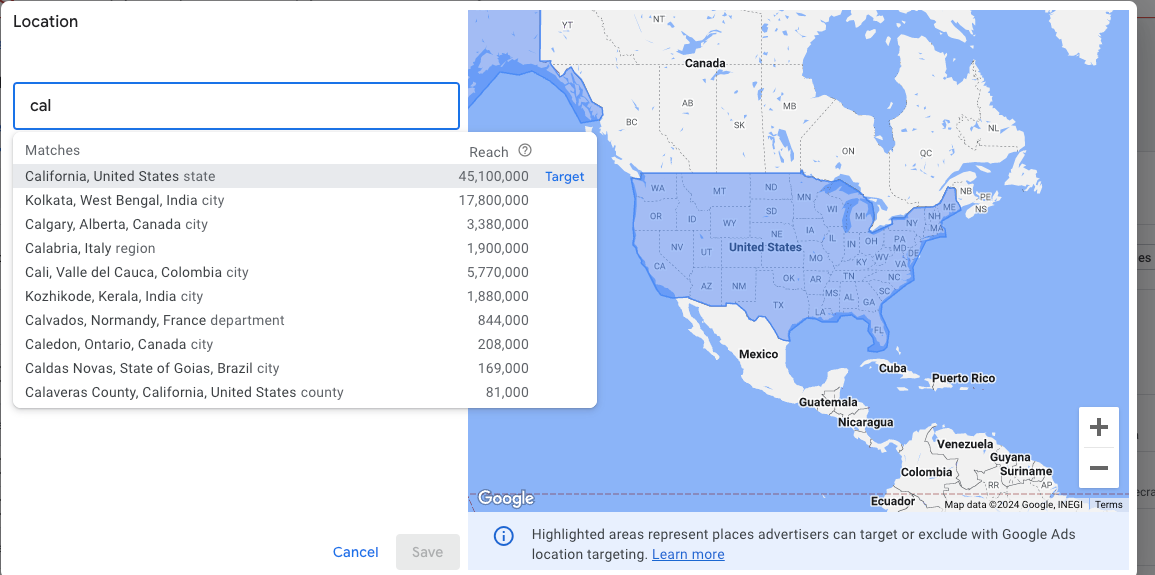1155x575 pixels.
Task: Click the 17,800,000 reach value
Action: pyautogui.click(x=494, y=200)
